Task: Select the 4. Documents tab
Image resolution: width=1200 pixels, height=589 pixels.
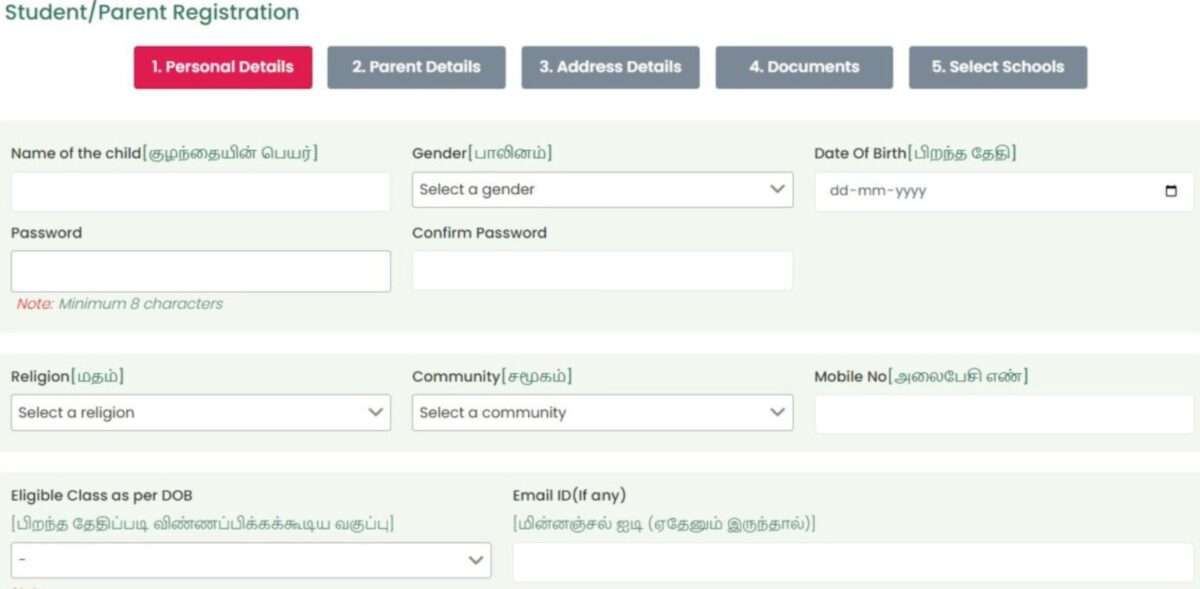Action: coord(804,68)
